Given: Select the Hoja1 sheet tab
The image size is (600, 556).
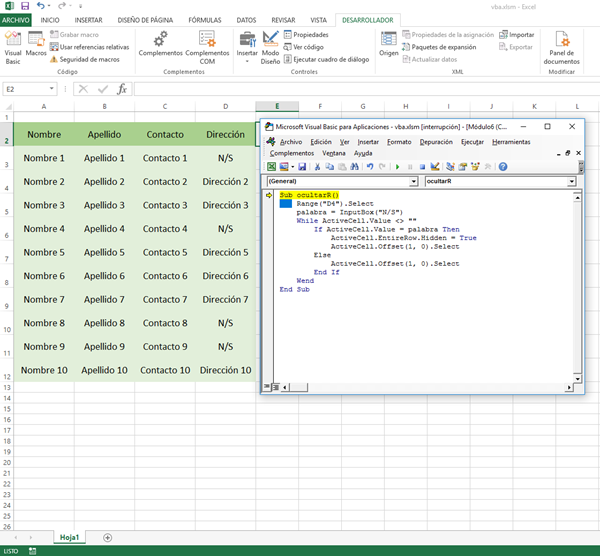Looking at the screenshot, I should tap(69, 537).
